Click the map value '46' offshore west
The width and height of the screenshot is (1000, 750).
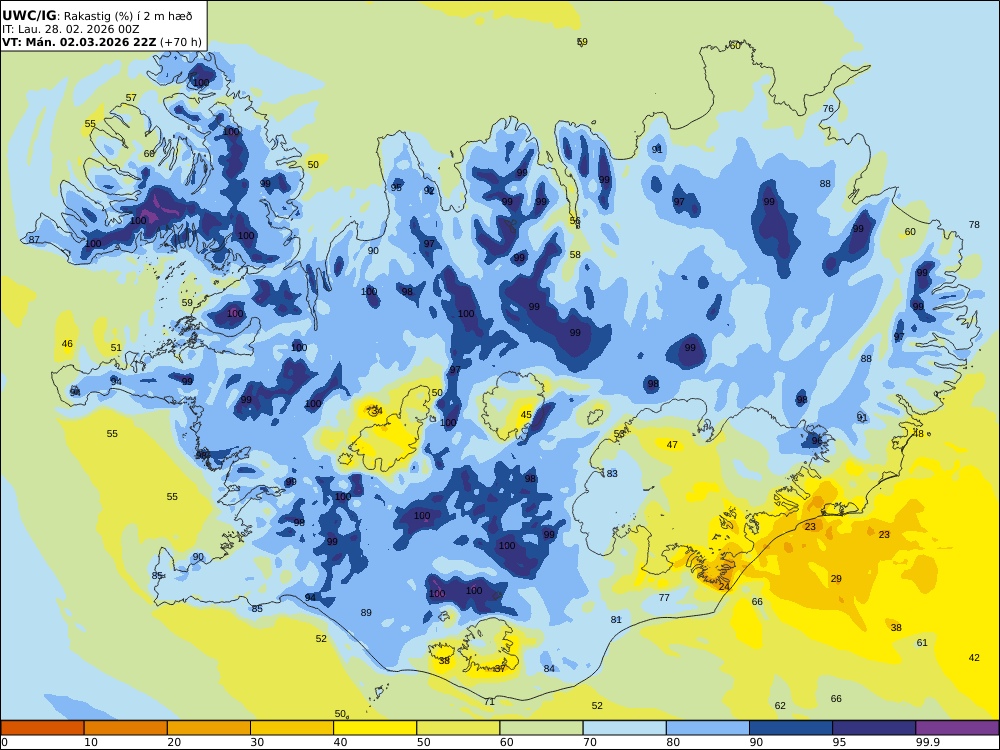[x=67, y=344]
